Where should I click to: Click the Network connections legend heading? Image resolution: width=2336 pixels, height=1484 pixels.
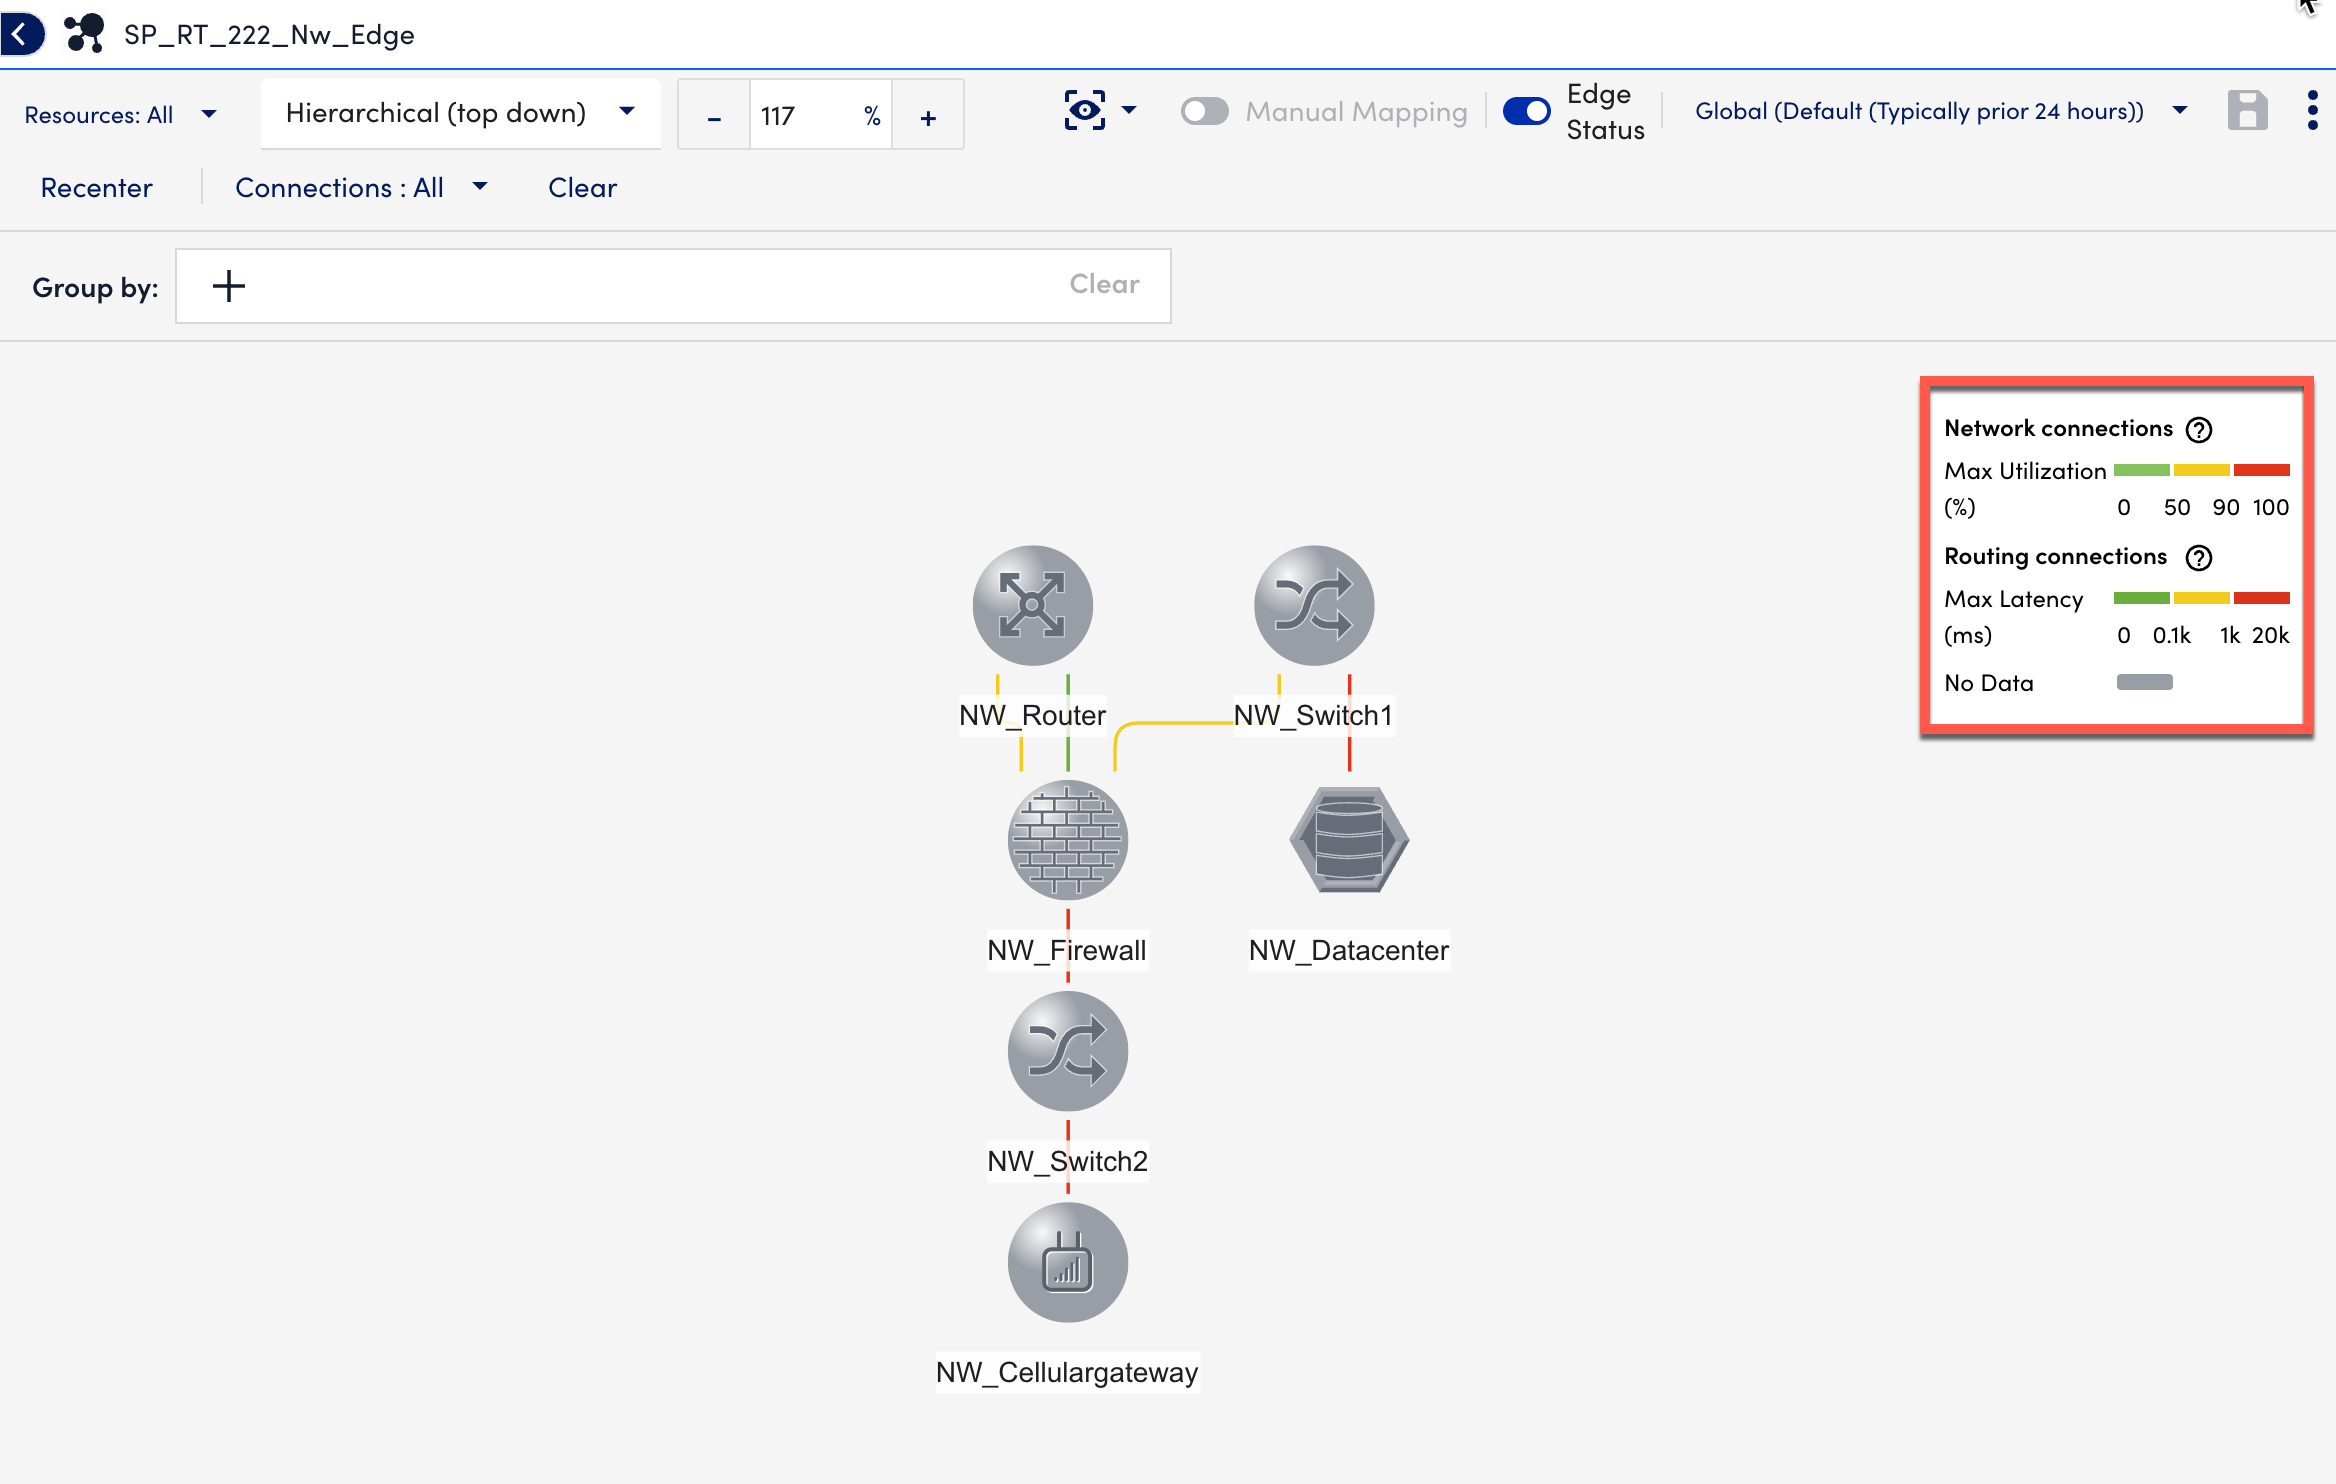(2058, 429)
